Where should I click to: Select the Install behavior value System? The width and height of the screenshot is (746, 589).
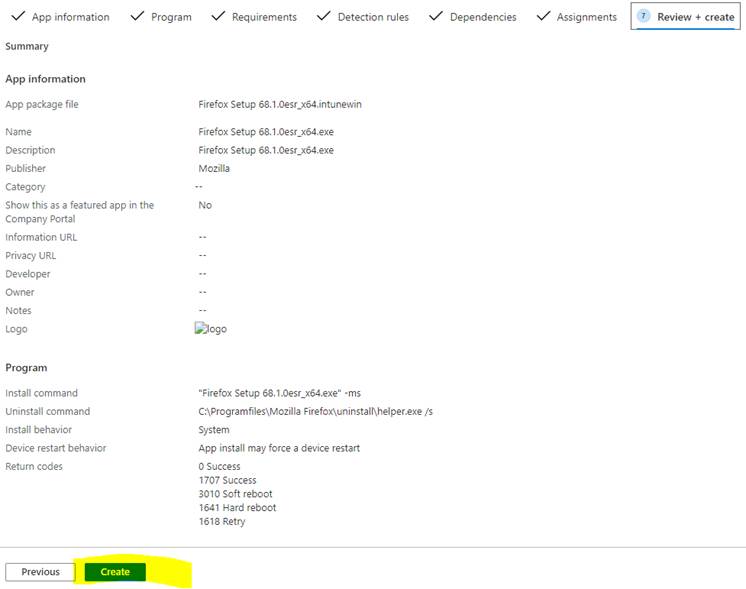tap(214, 430)
